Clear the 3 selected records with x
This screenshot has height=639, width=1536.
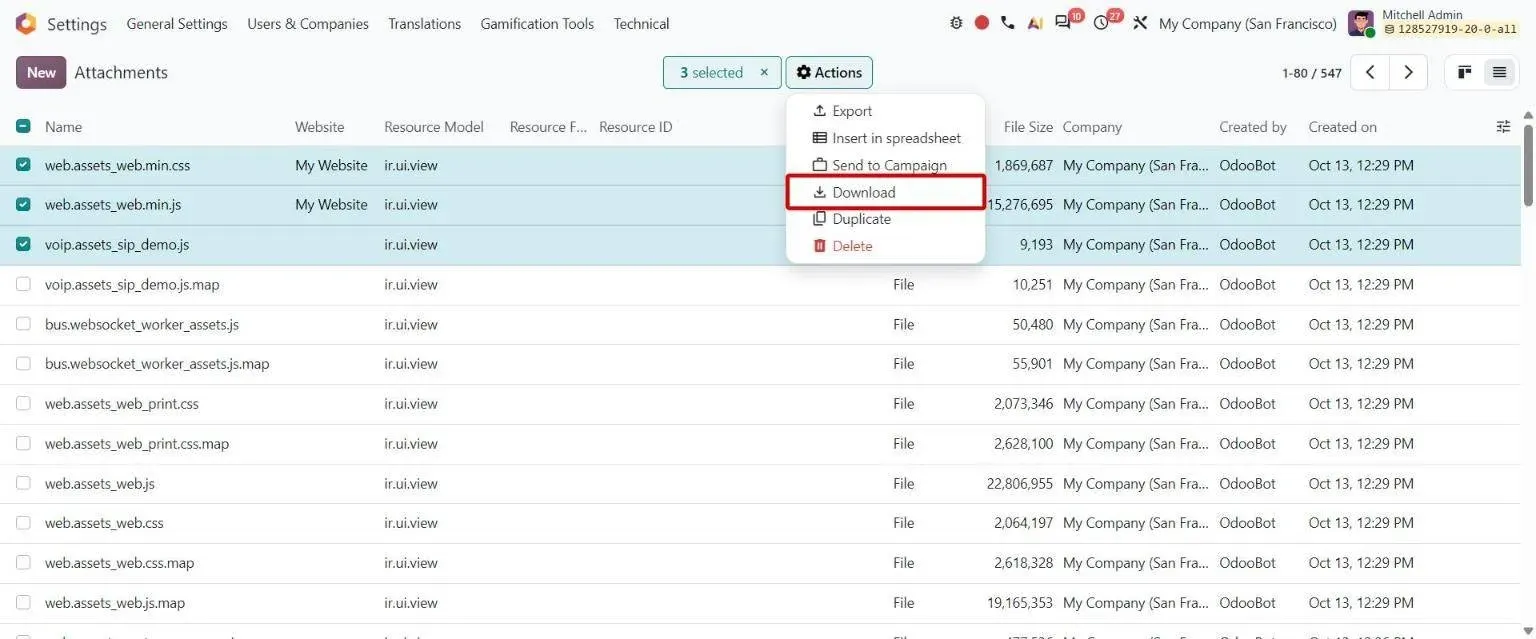pyautogui.click(x=764, y=72)
